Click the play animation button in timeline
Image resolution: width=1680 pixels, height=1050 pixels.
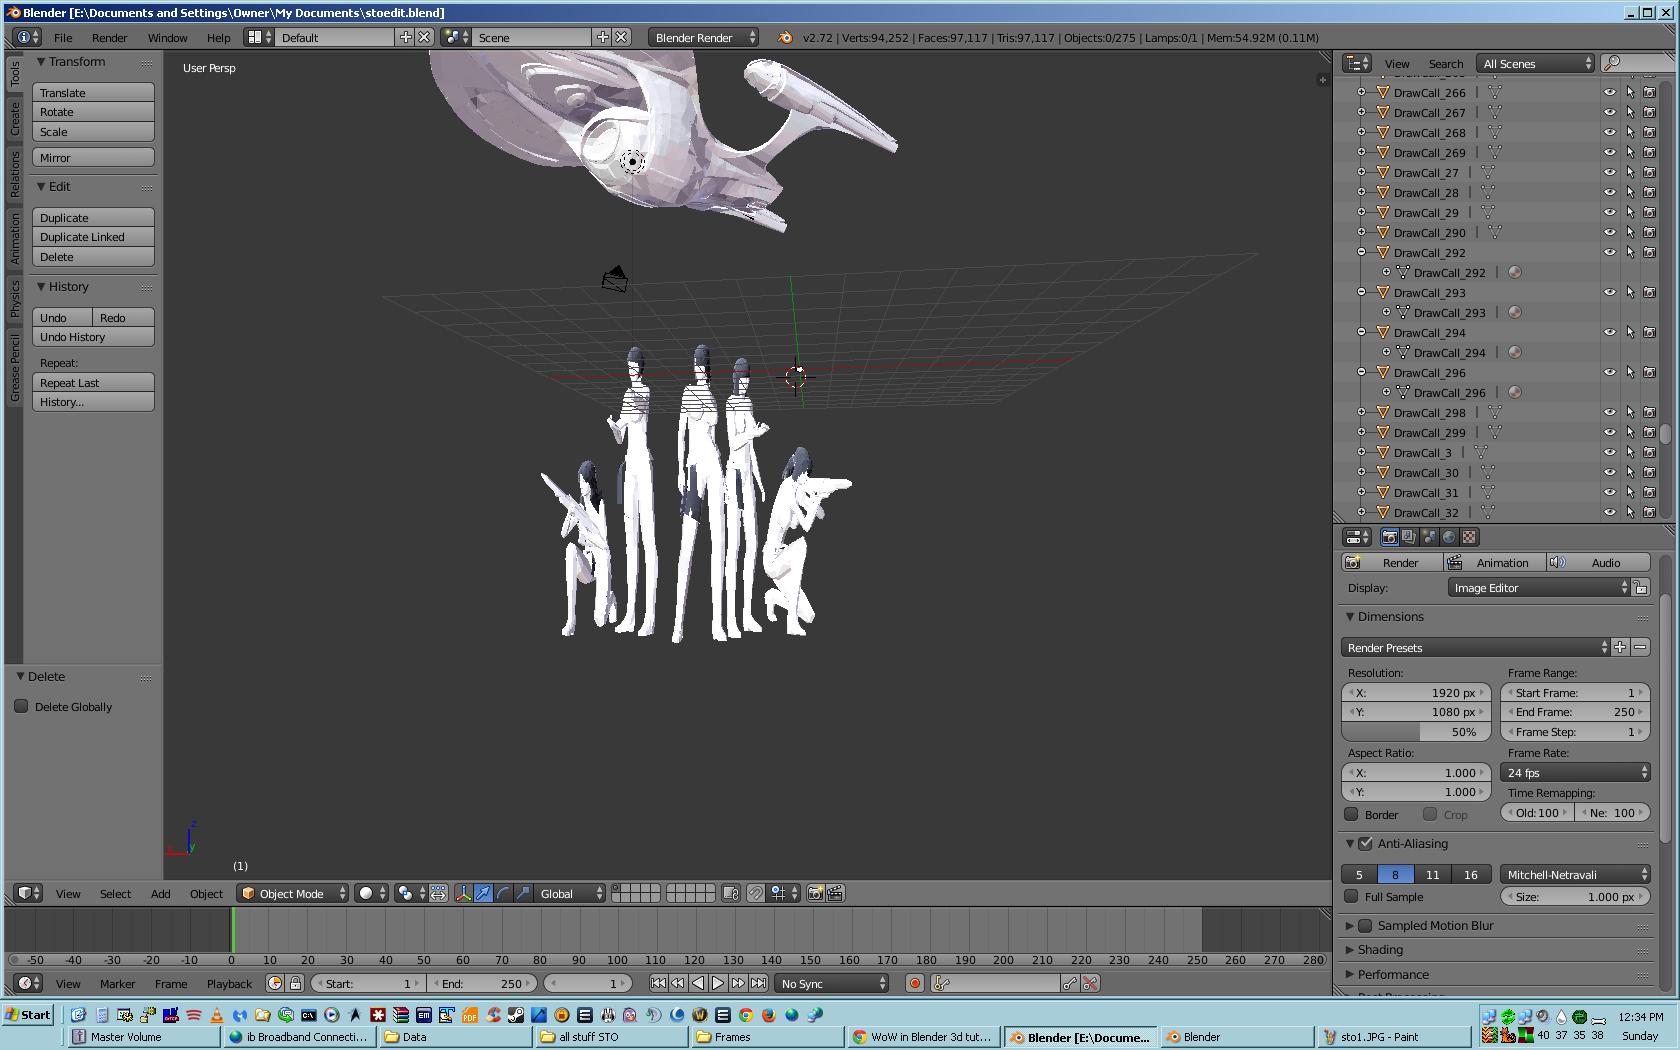718,984
